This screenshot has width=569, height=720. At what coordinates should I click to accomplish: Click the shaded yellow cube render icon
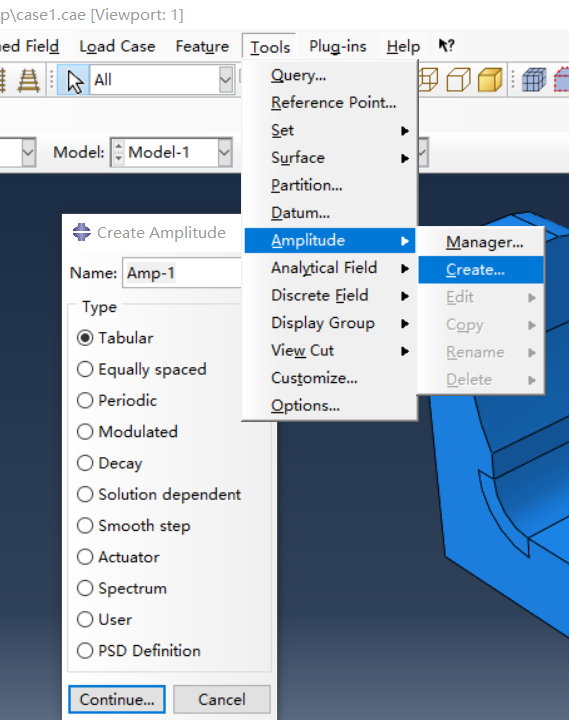pos(490,80)
